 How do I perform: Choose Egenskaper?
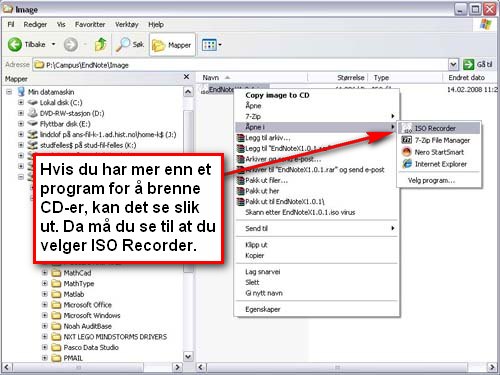point(263,309)
